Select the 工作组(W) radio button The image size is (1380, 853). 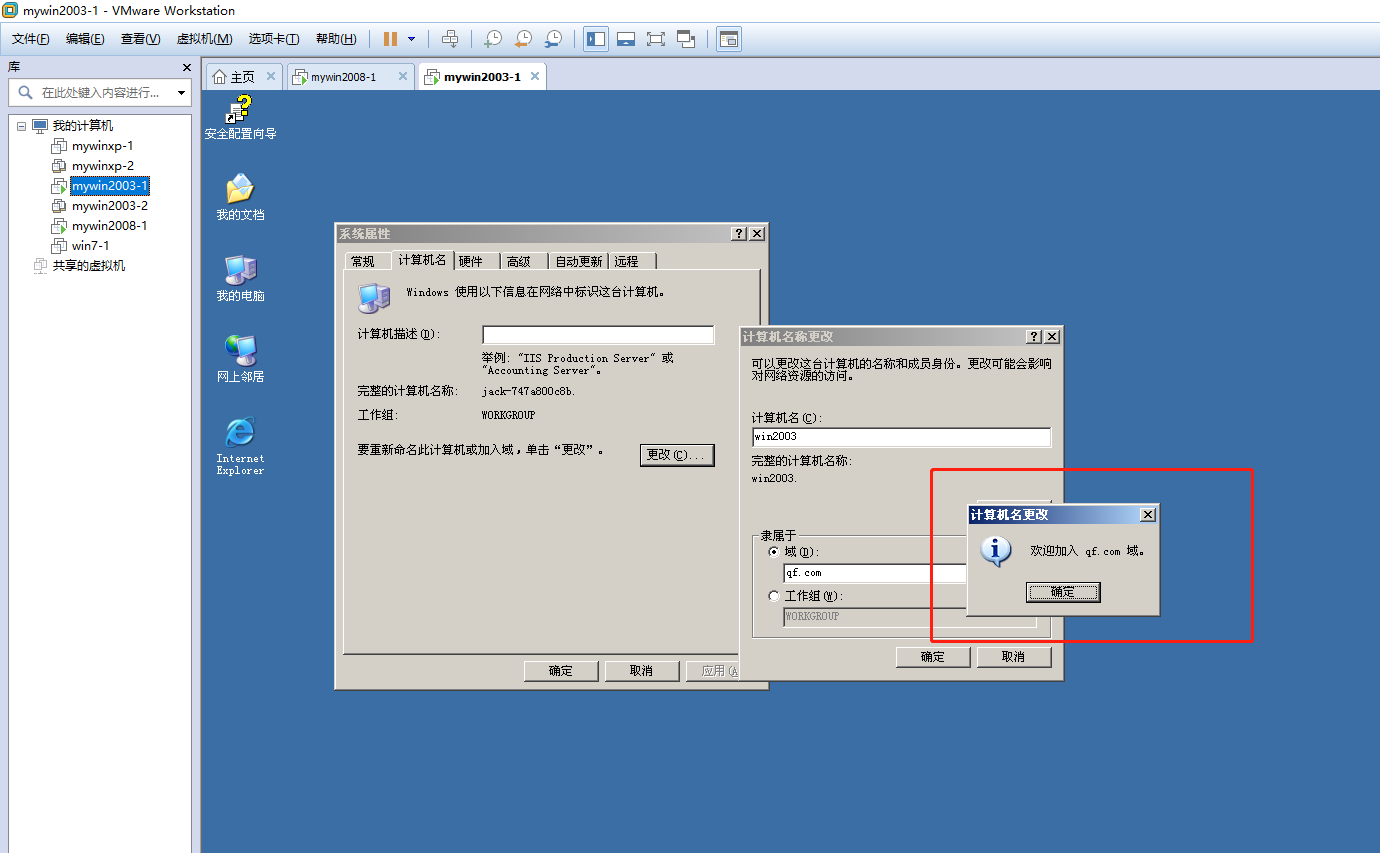coord(773,596)
